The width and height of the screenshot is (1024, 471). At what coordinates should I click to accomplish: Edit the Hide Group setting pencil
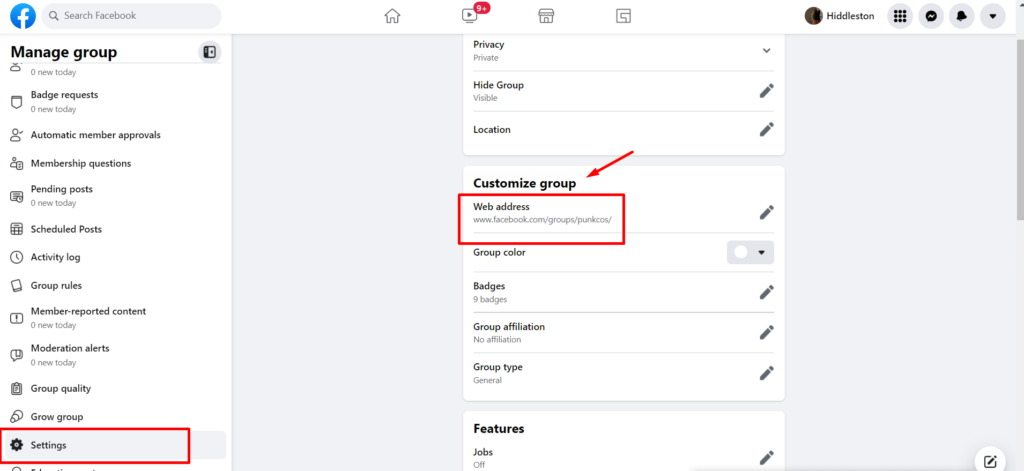coord(767,91)
